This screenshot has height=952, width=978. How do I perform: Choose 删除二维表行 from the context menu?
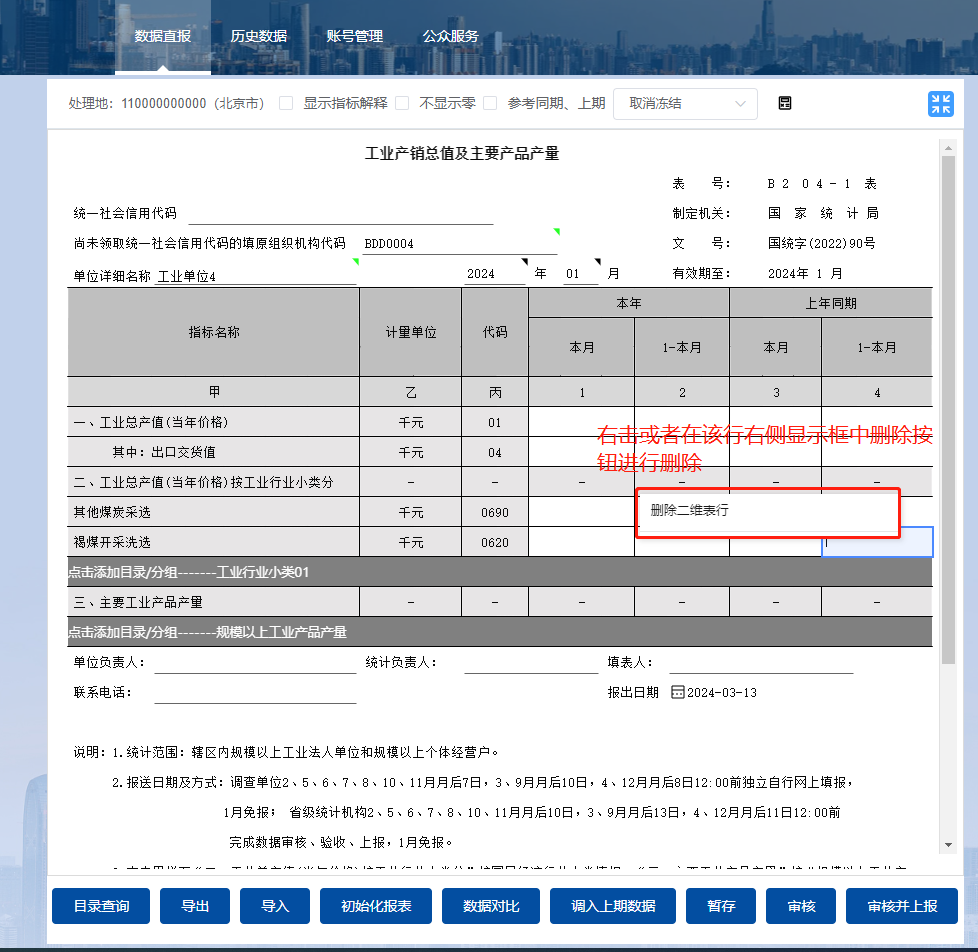[689, 510]
